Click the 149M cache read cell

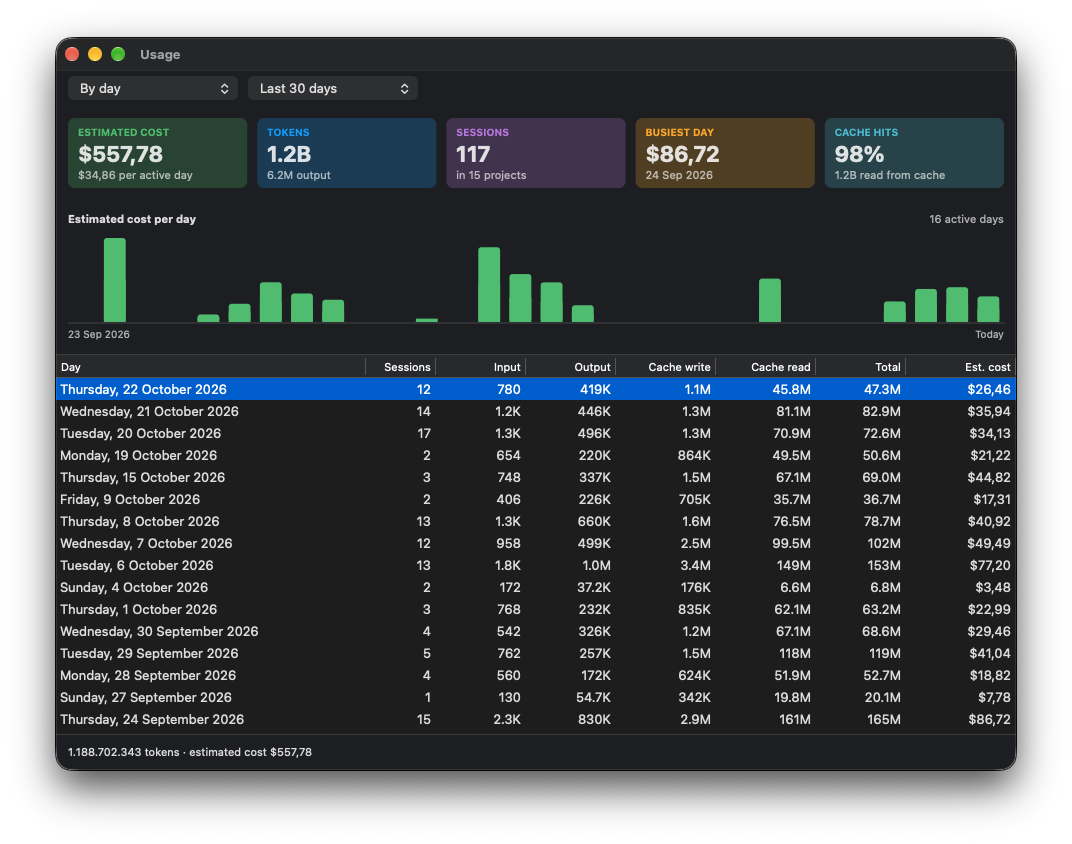pos(794,565)
